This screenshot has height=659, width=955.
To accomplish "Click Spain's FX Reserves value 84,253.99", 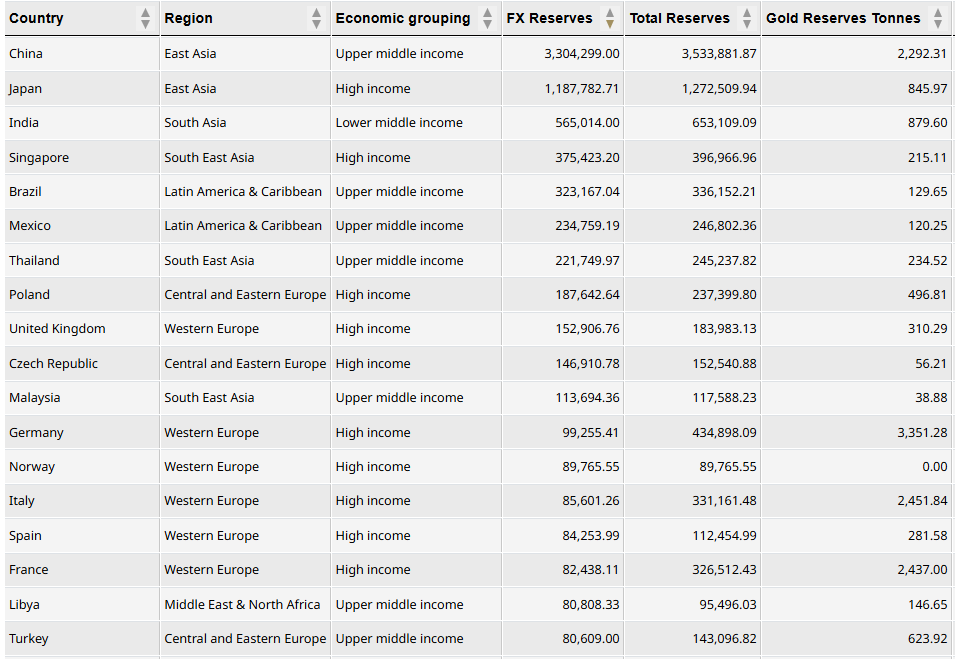I will point(591,535).
